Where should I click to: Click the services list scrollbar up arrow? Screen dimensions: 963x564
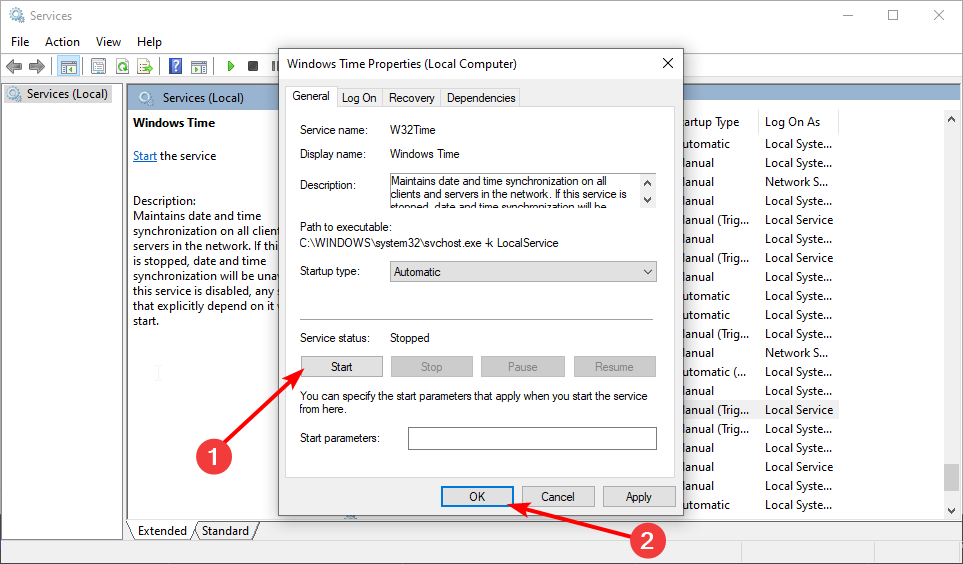951,119
